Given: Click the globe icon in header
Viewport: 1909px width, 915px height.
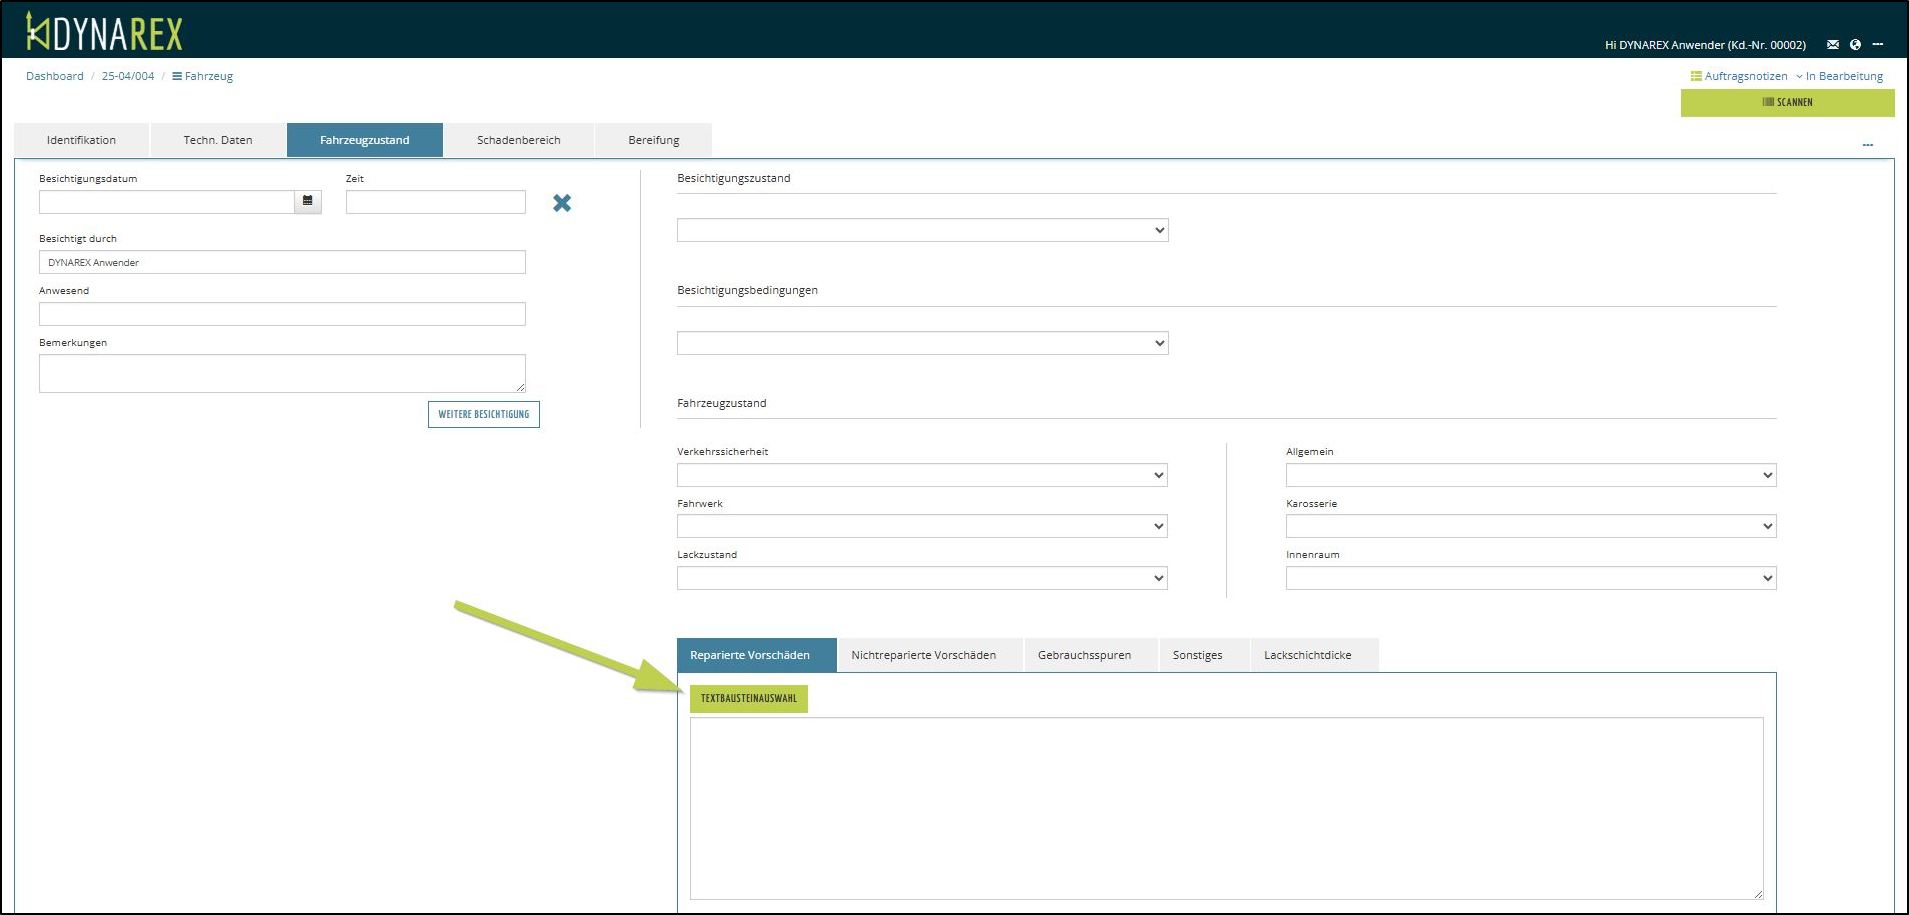Looking at the screenshot, I should (x=1855, y=44).
